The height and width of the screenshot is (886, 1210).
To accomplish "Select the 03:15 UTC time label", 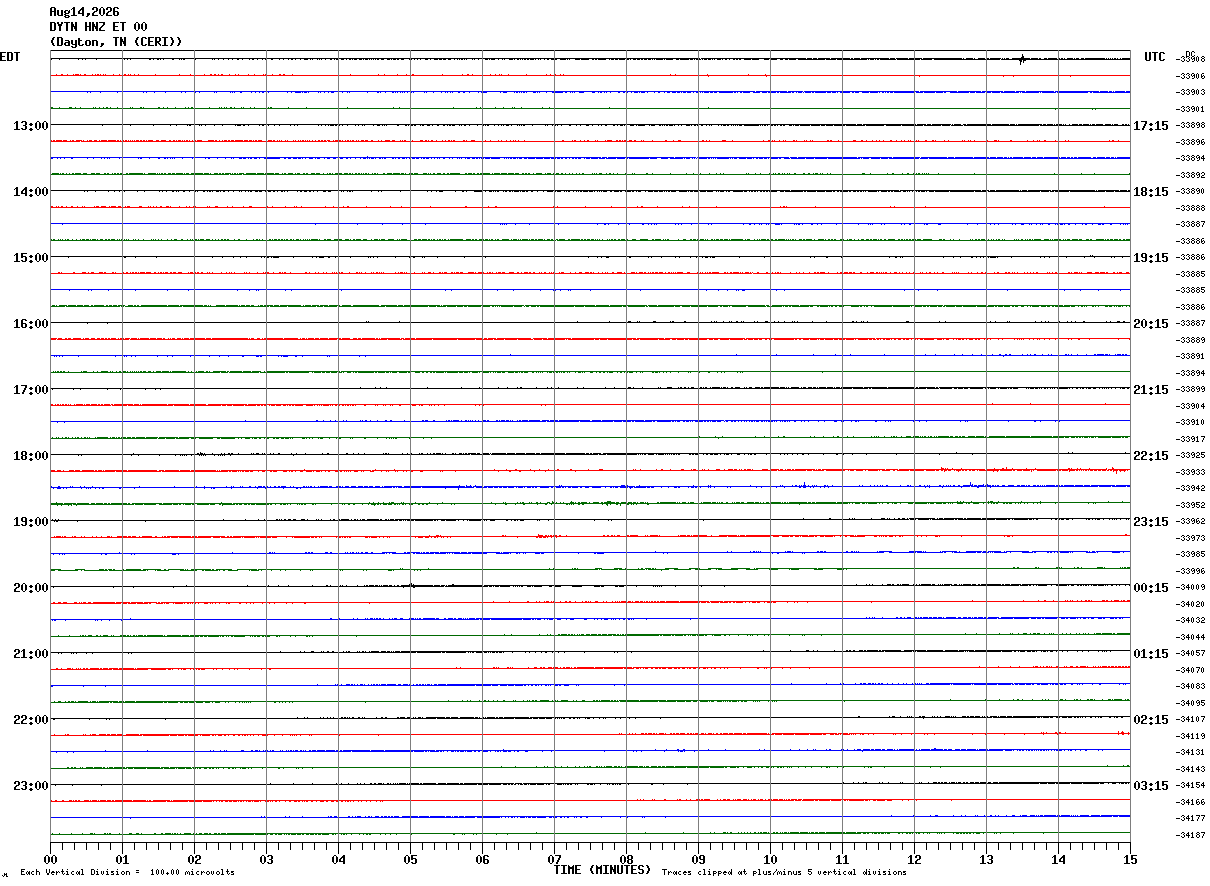I will click(1150, 786).
